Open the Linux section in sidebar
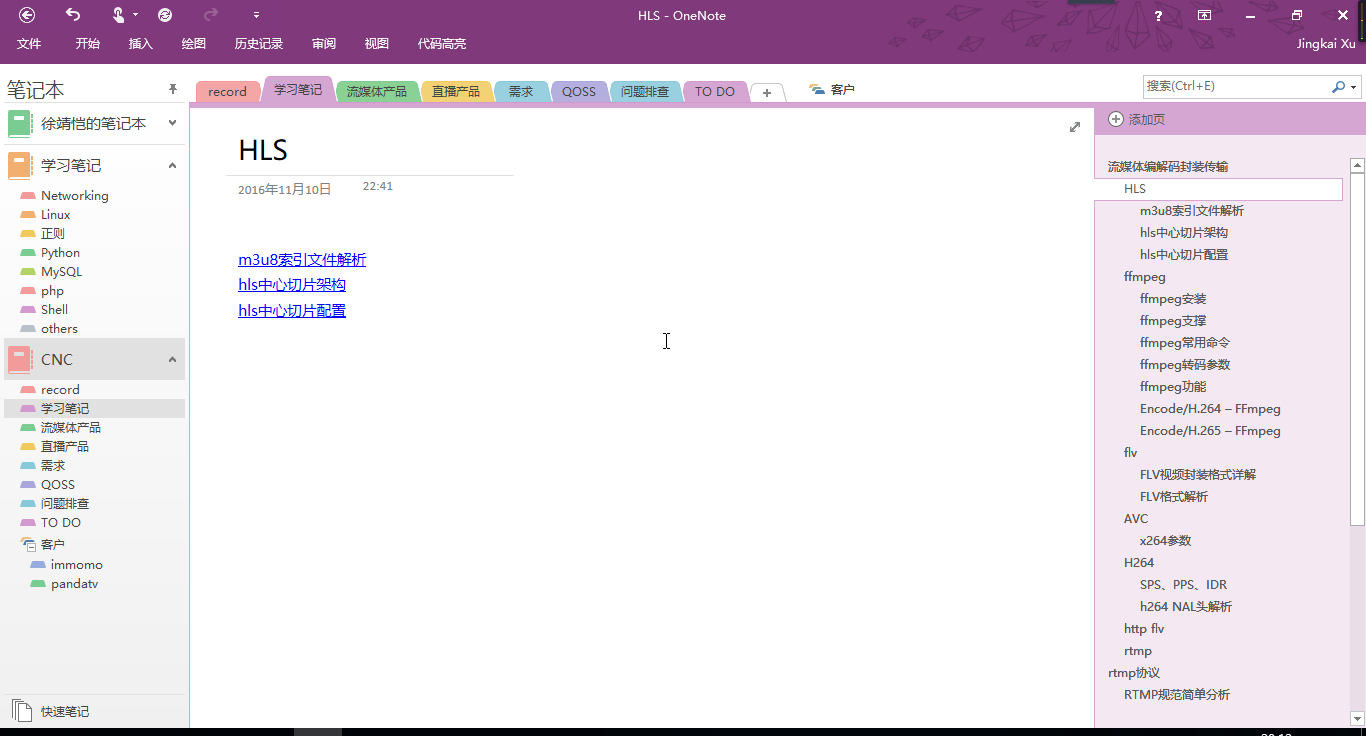Viewport: 1366px width, 736px height. (55, 215)
